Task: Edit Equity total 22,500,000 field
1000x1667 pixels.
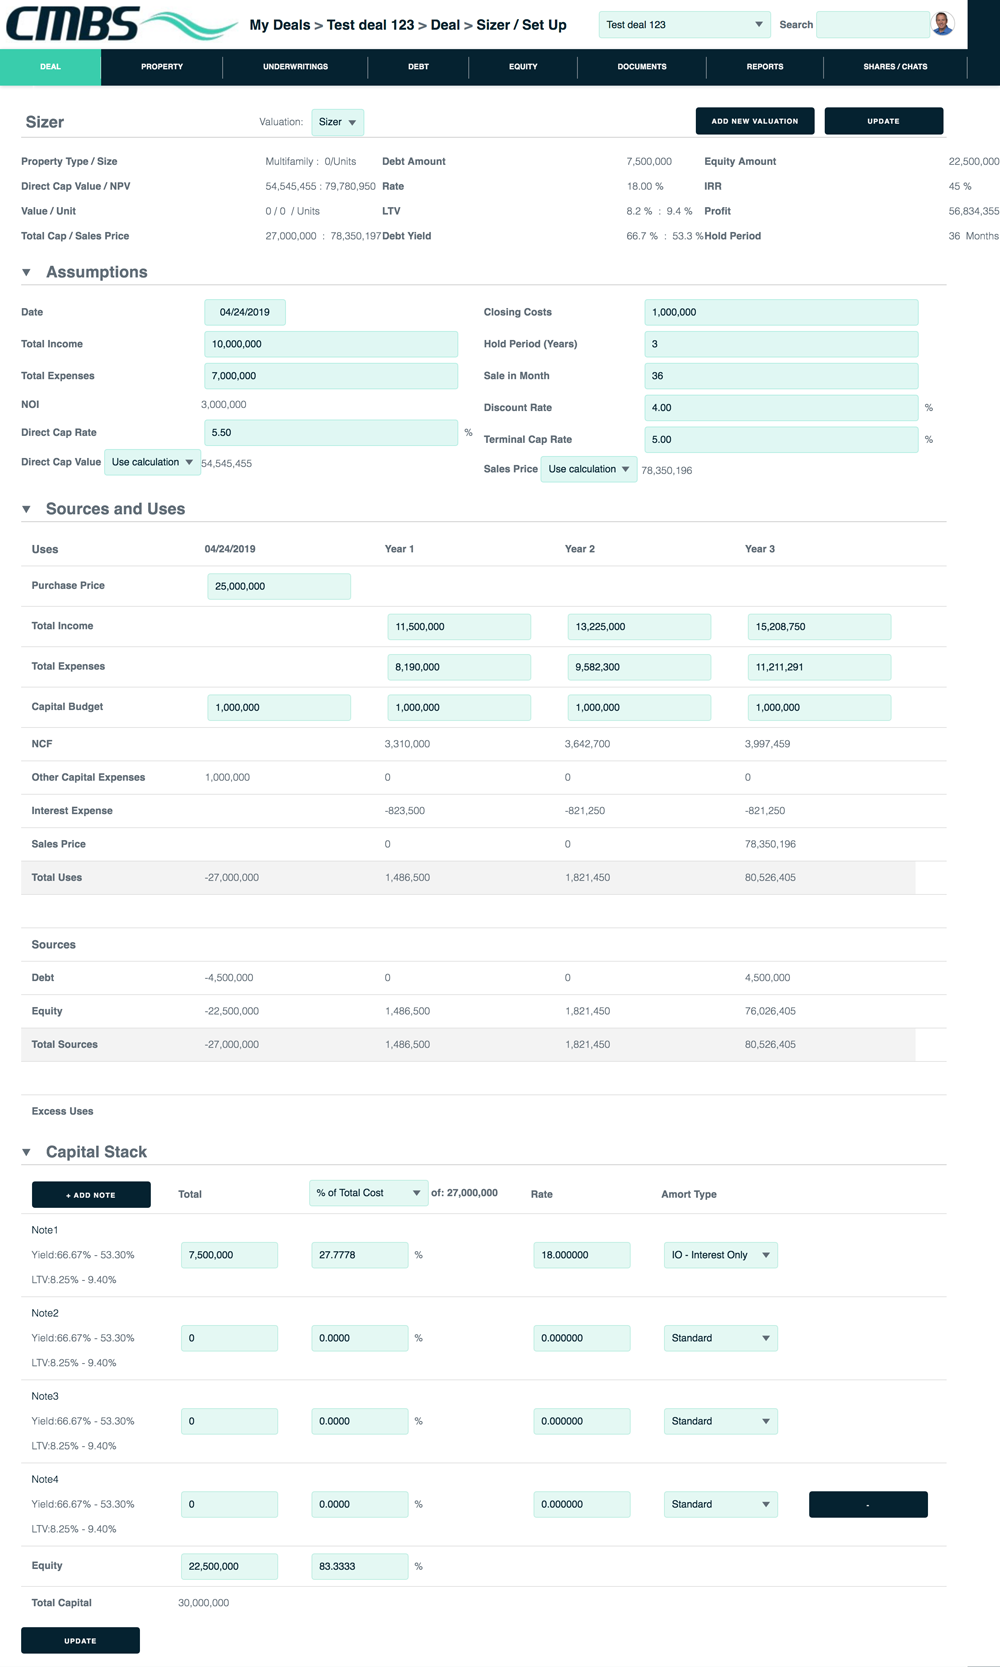Action: pyautogui.click(x=229, y=1566)
